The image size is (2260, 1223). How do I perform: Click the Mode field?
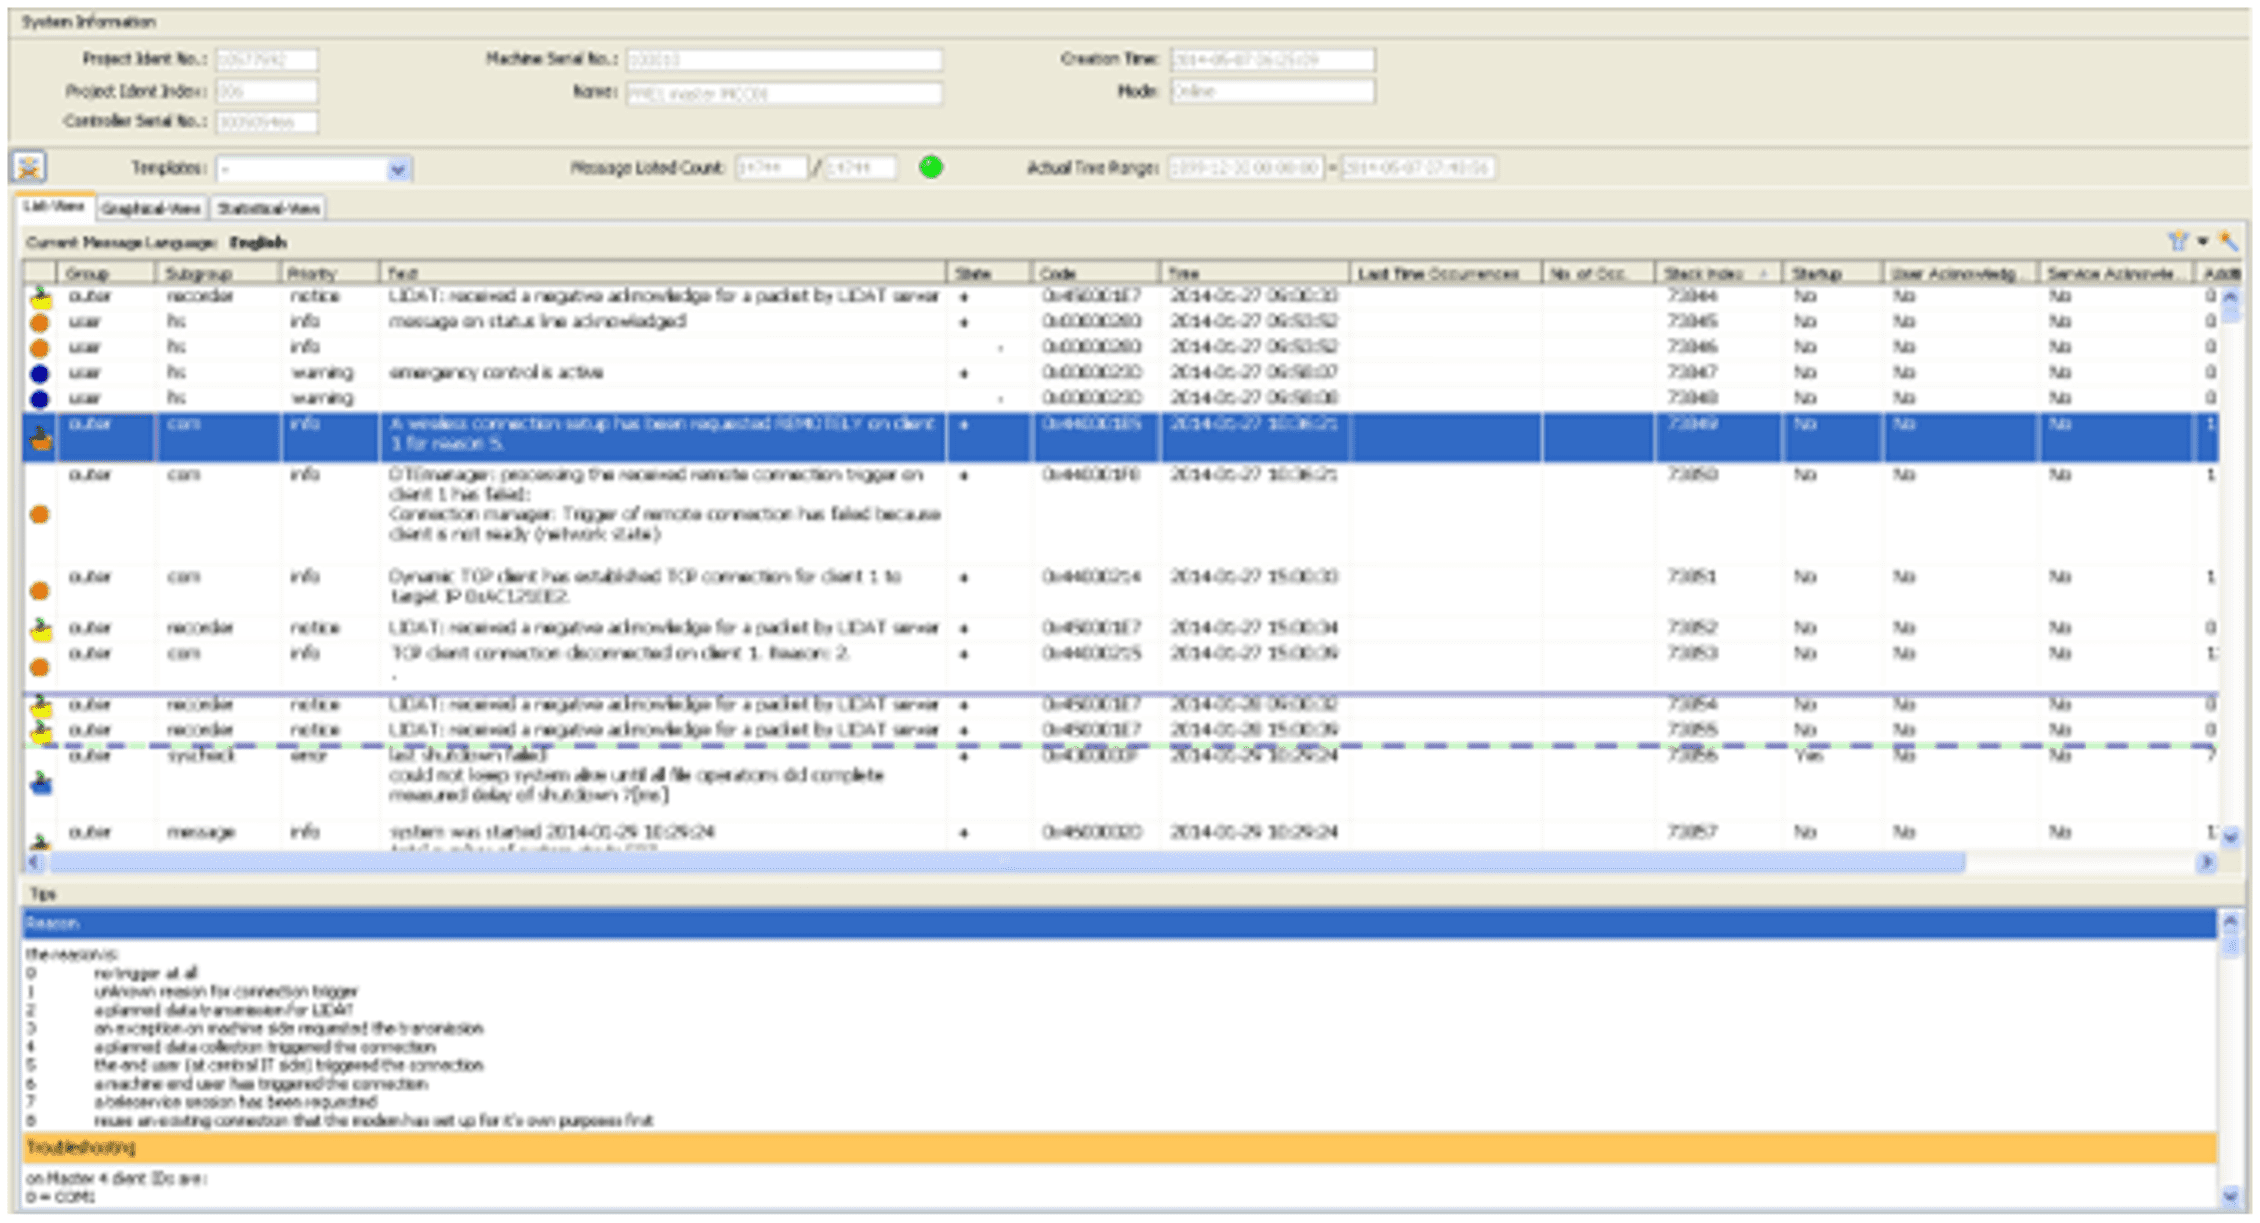pos(1272,91)
